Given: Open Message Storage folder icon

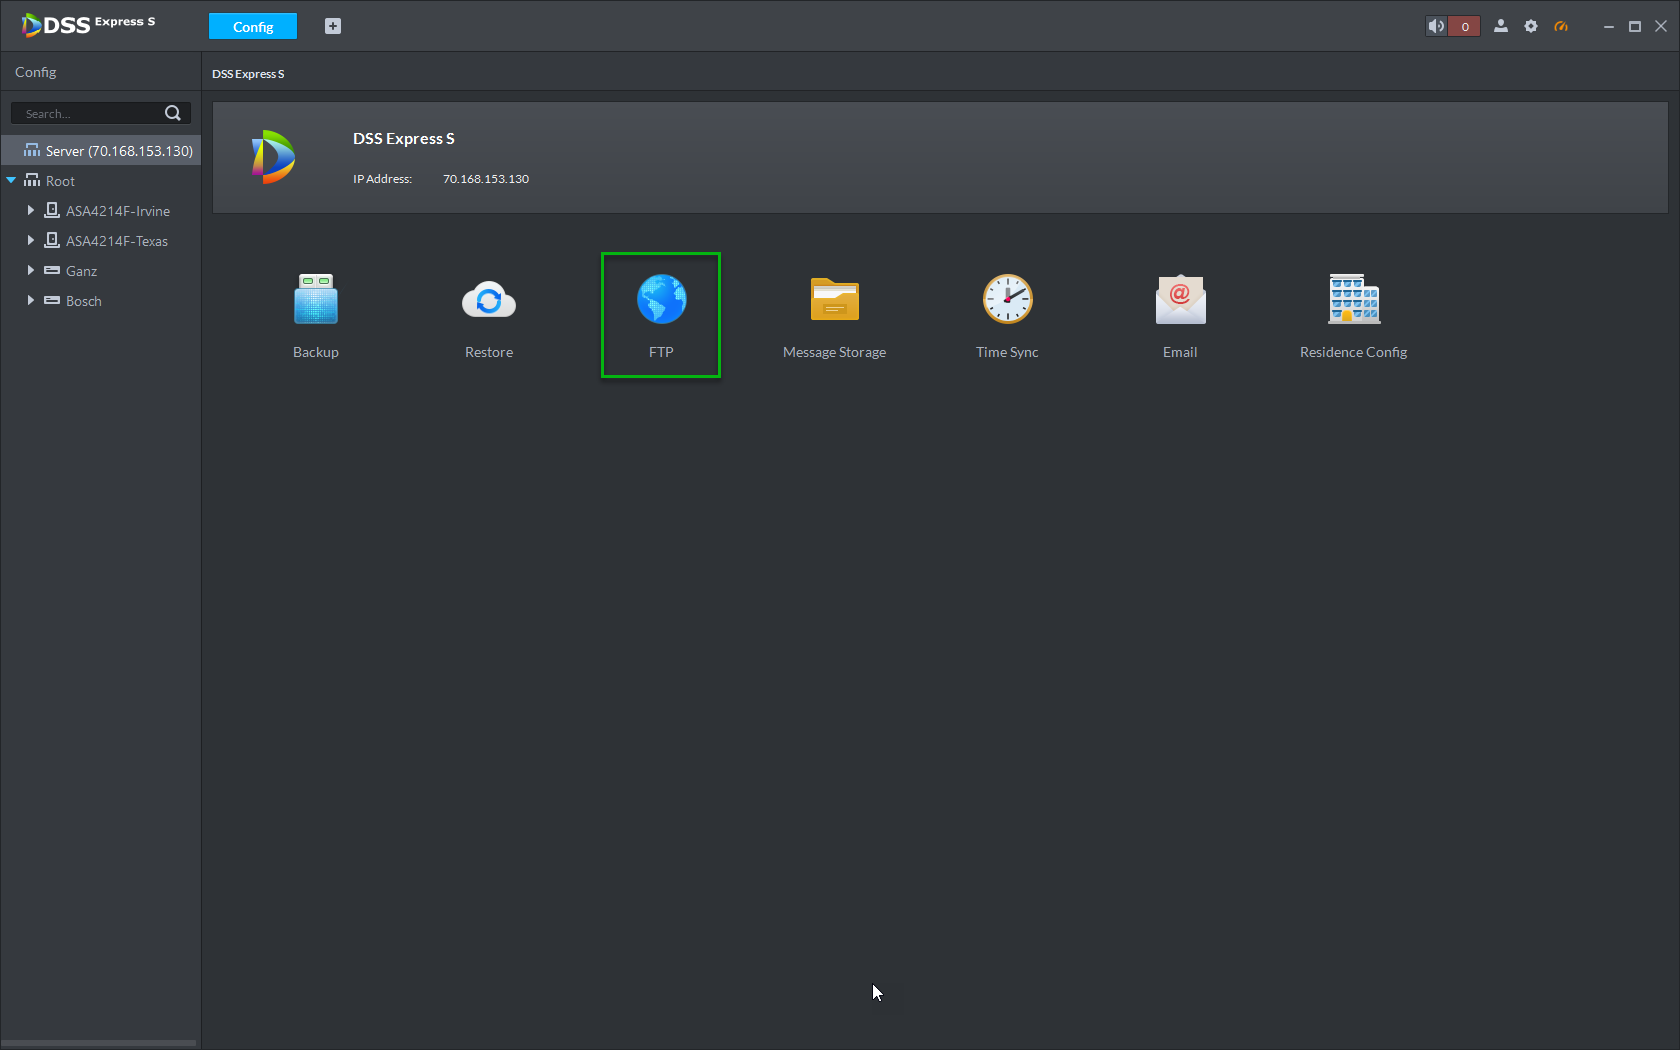Looking at the screenshot, I should [834, 299].
